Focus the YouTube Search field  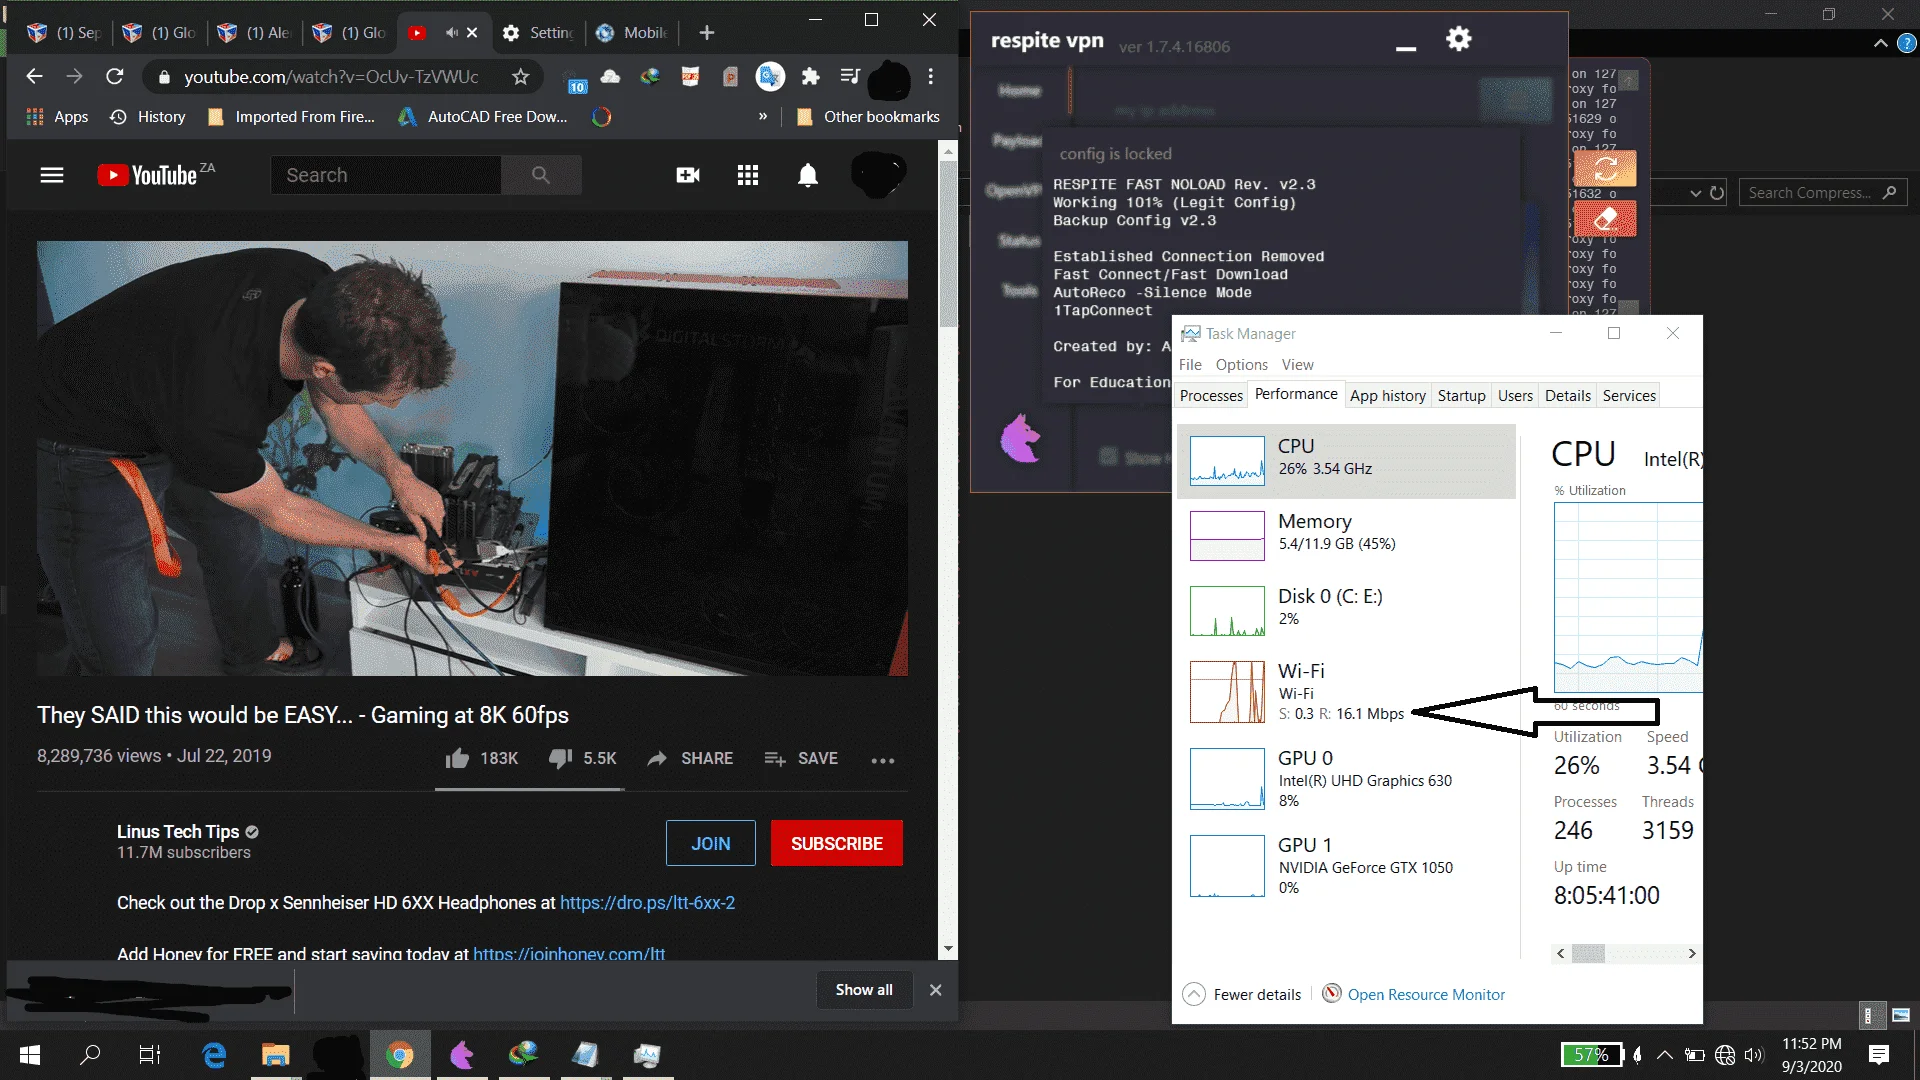[x=386, y=175]
